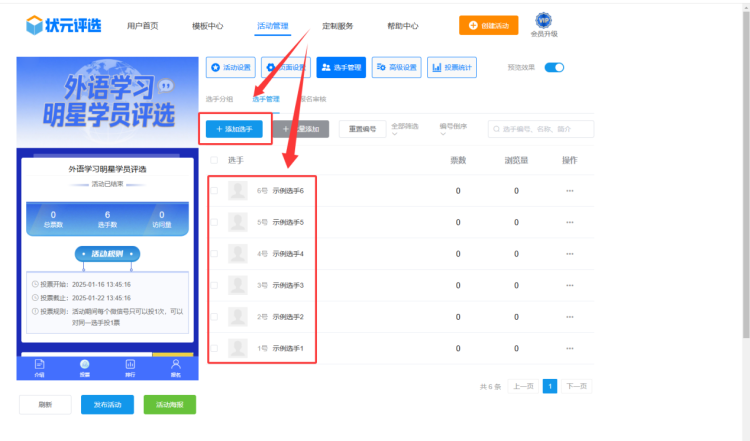This screenshot has height=441, width=750.
Task: Tick the checkbox for 示例选手5
Action: [213, 222]
